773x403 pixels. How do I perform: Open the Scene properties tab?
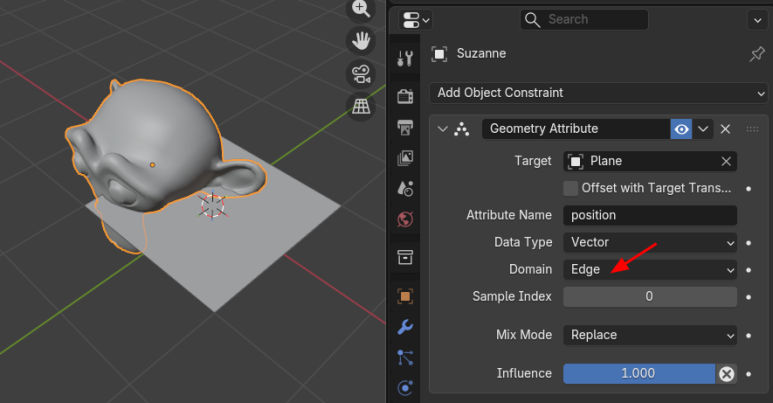405,188
